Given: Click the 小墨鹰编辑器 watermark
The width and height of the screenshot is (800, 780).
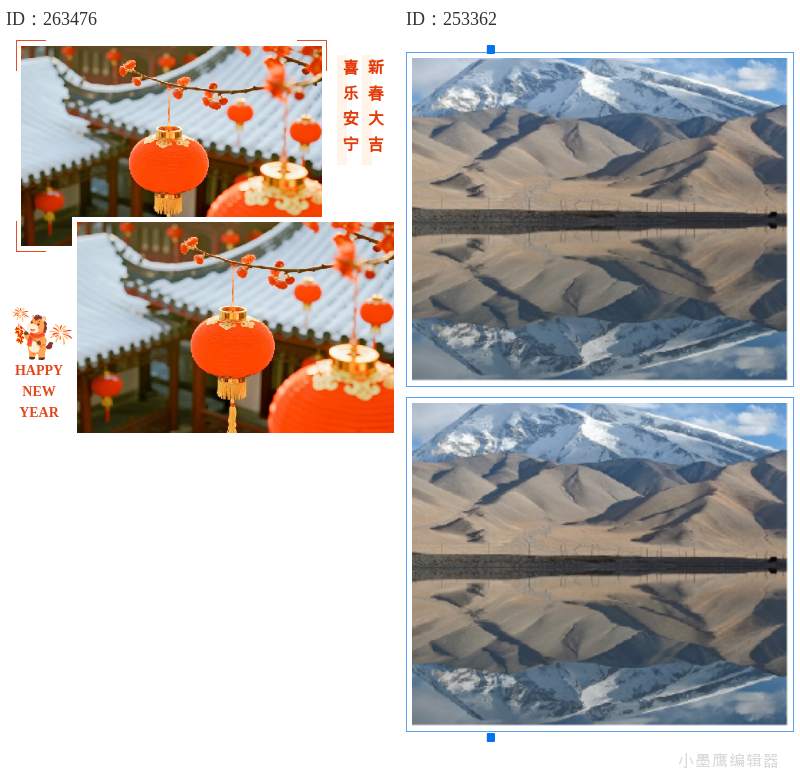Looking at the screenshot, I should (x=728, y=760).
